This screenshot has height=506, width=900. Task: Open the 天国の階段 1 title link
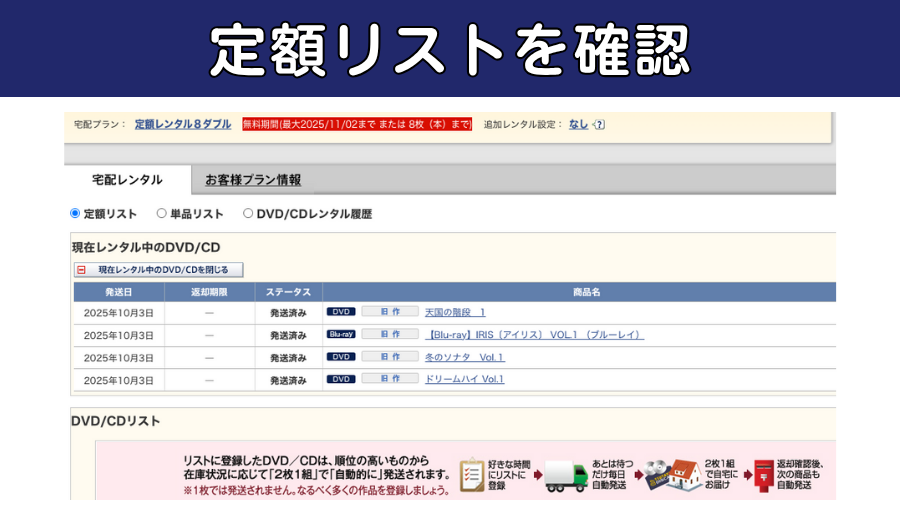(455, 312)
